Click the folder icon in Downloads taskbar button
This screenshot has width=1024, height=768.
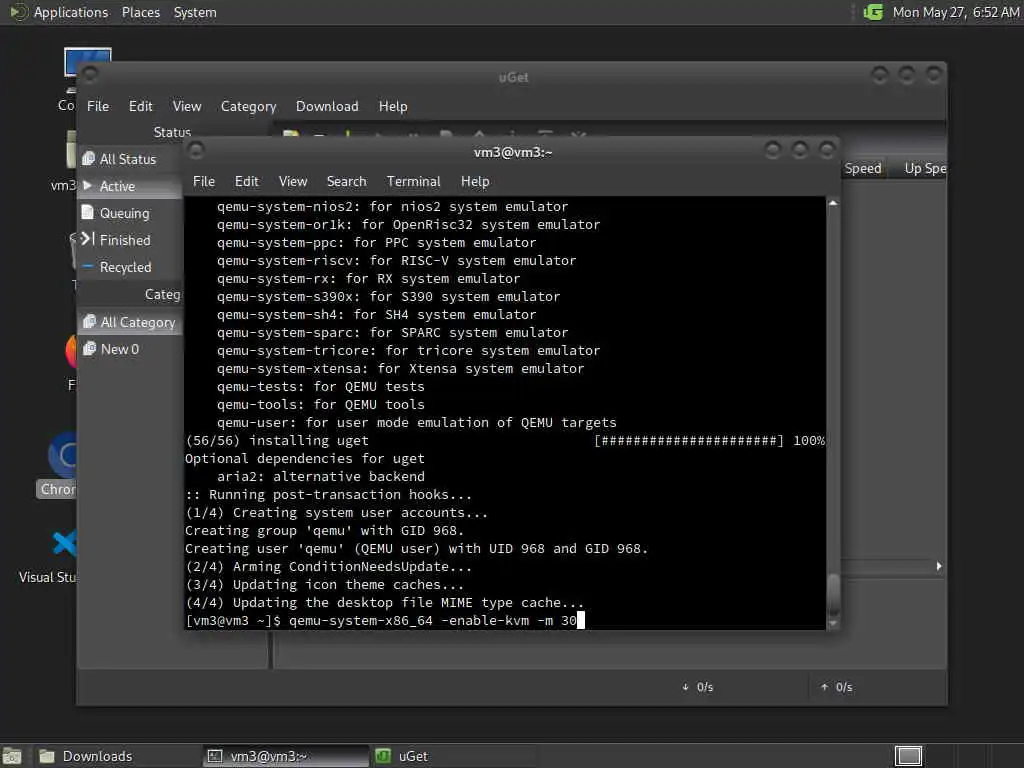47,756
